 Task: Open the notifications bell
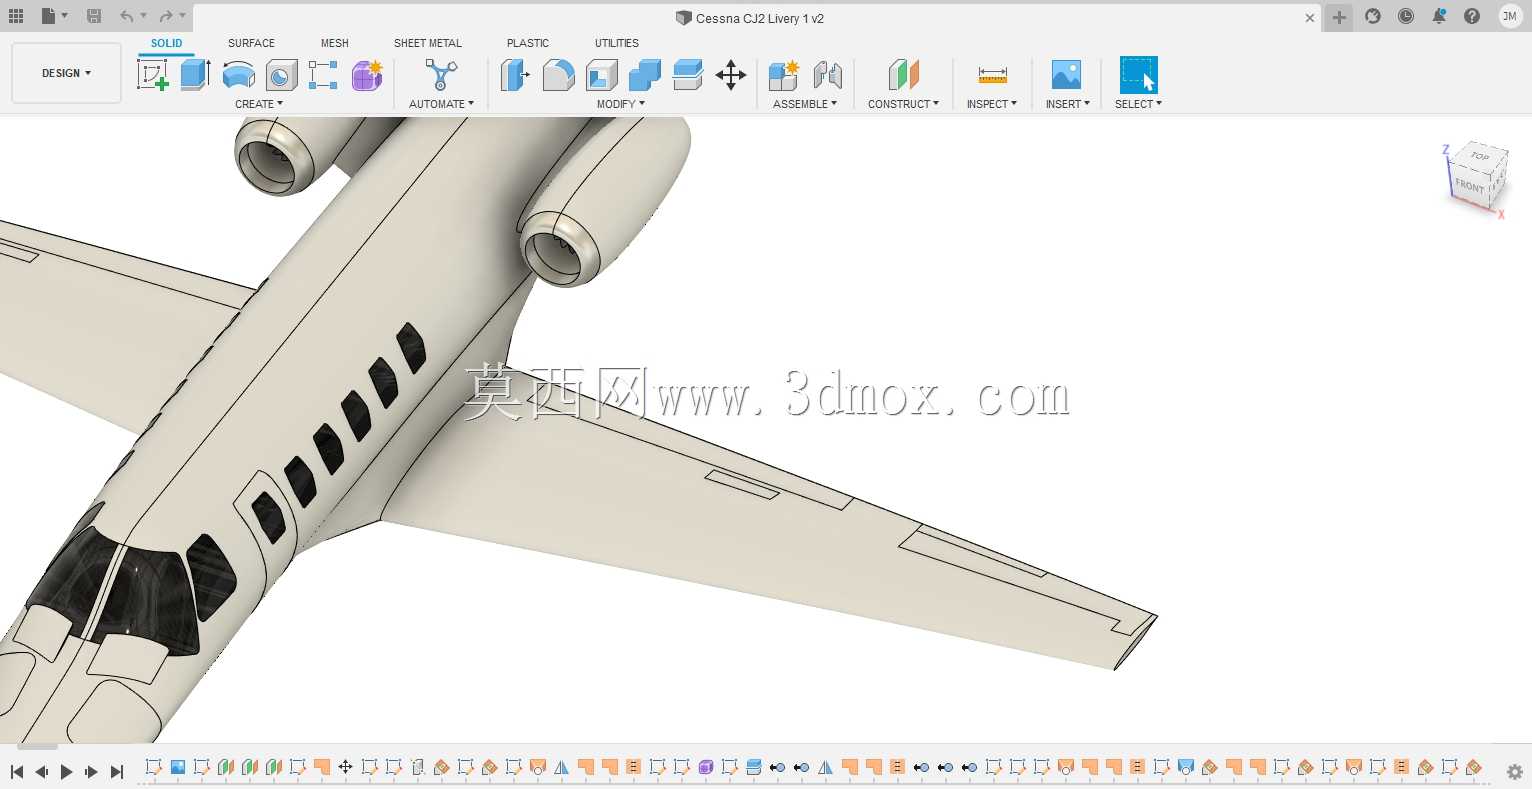pyautogui.click(x=1439, y=16)
